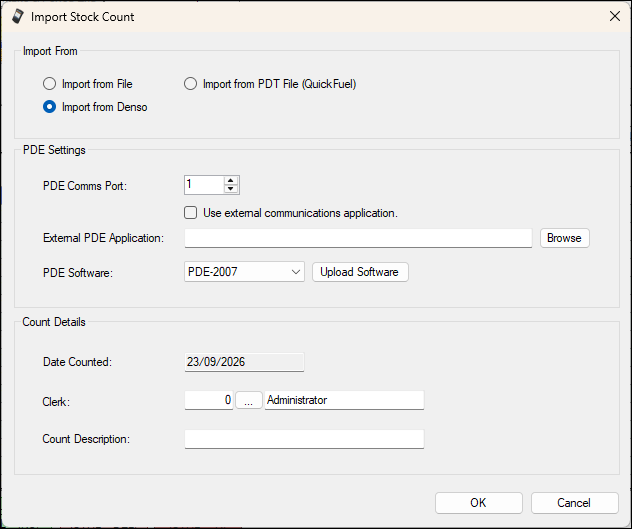Browse for external PDE application

(x=564, y=238)
